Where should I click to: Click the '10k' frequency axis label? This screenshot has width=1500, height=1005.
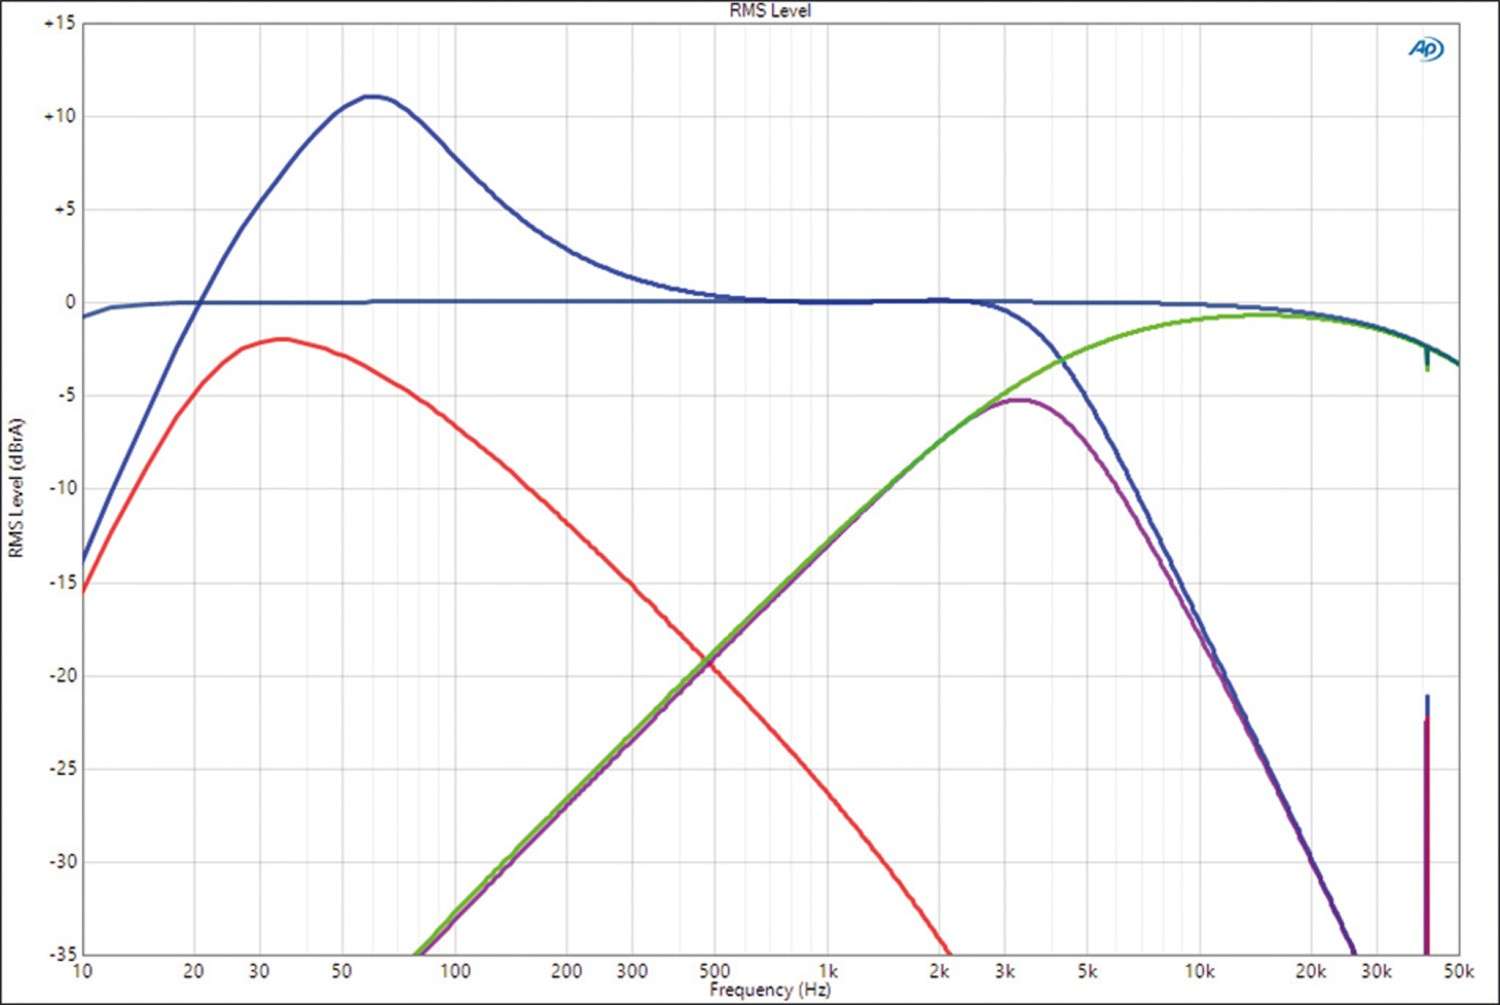[x=1199, y=971]
